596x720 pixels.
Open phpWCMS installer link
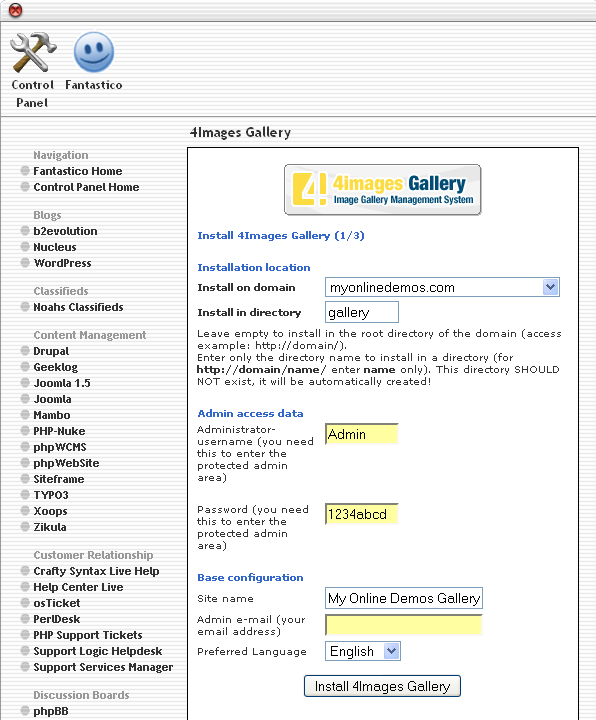tap(60, 447)
